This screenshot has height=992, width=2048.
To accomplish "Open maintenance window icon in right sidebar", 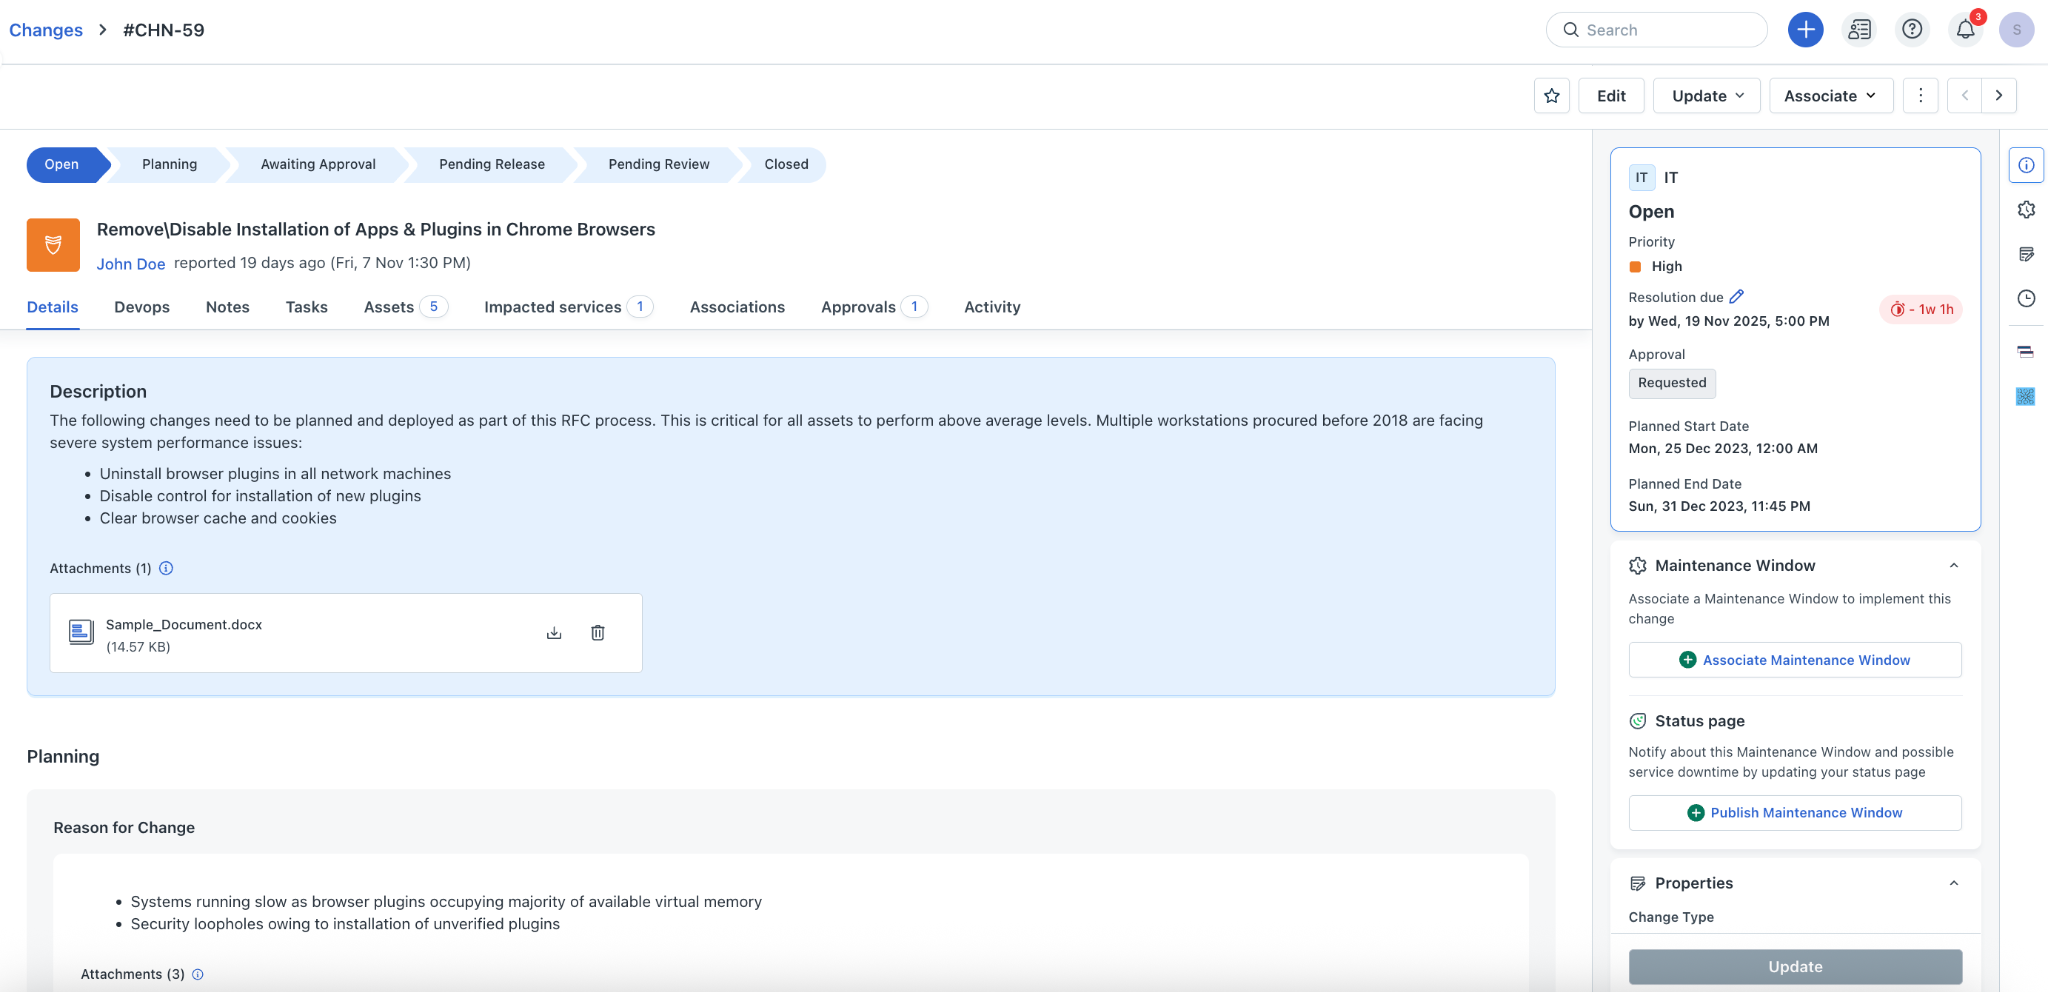I will click(2026, 210).
